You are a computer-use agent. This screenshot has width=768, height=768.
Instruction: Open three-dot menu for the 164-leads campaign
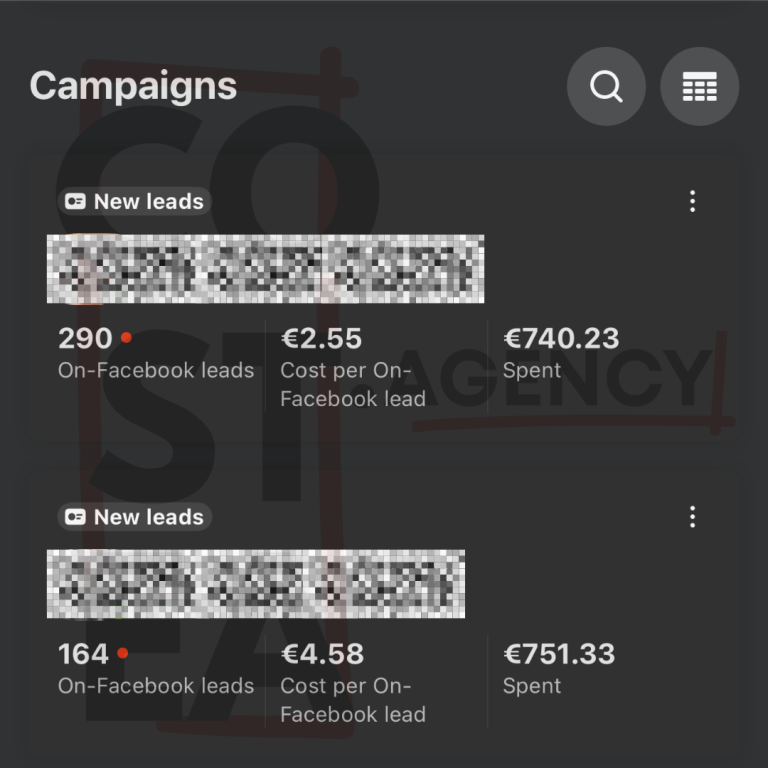click(x=692, y=517)
